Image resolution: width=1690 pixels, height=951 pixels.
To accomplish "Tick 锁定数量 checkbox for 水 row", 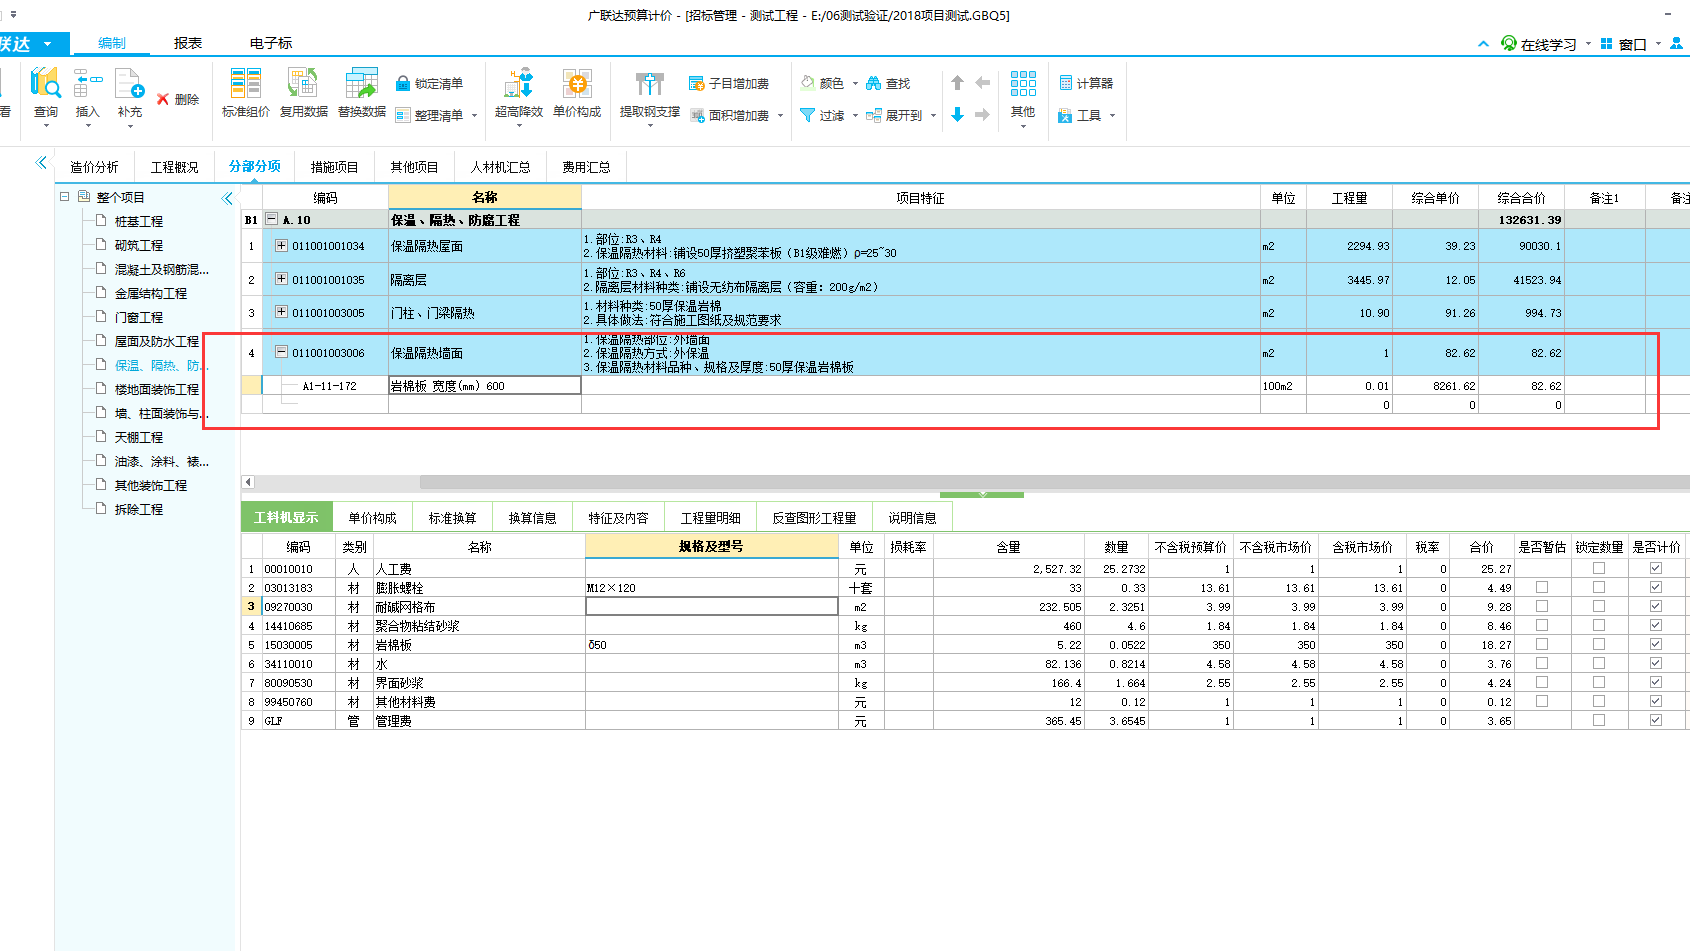I will (x=1599, y=664).
